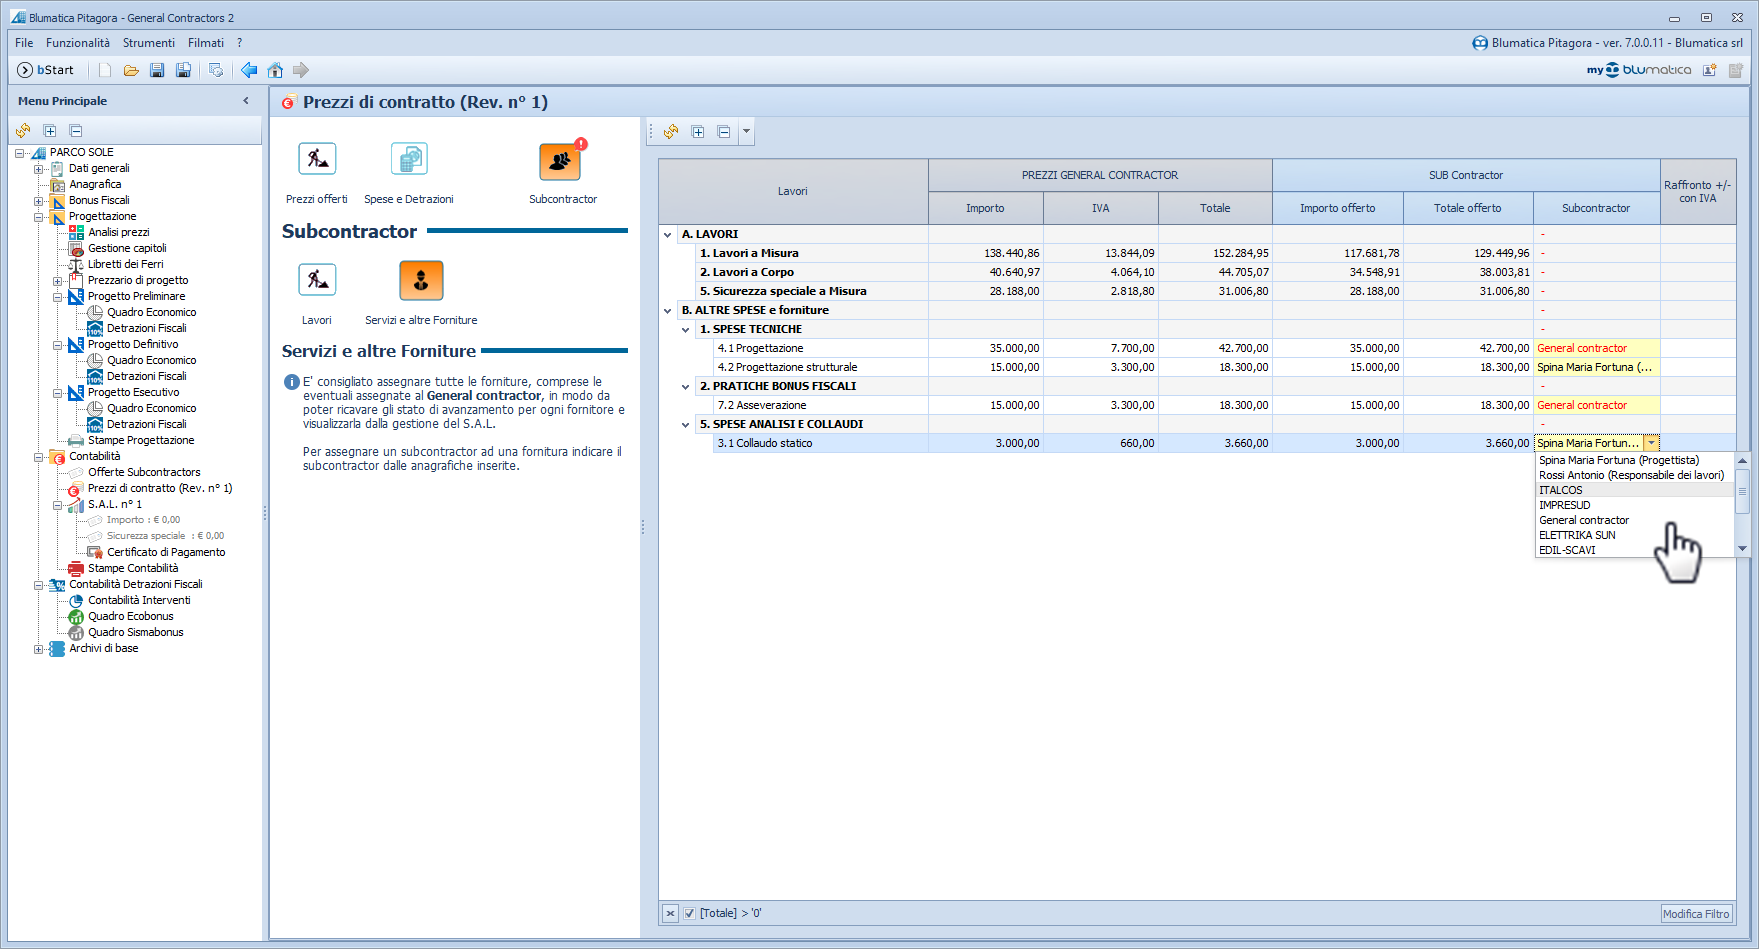Collapse the 1. SPESE TECNICHE group

(x=686, y=330)
